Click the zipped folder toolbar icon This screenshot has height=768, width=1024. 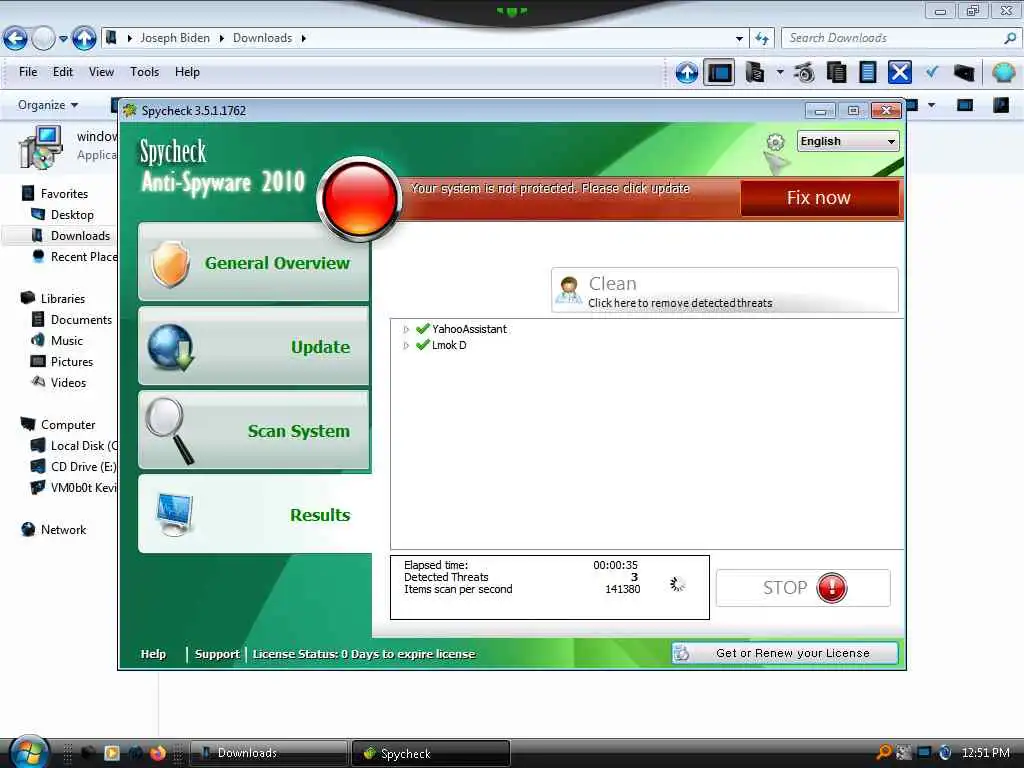coord(755,72)
